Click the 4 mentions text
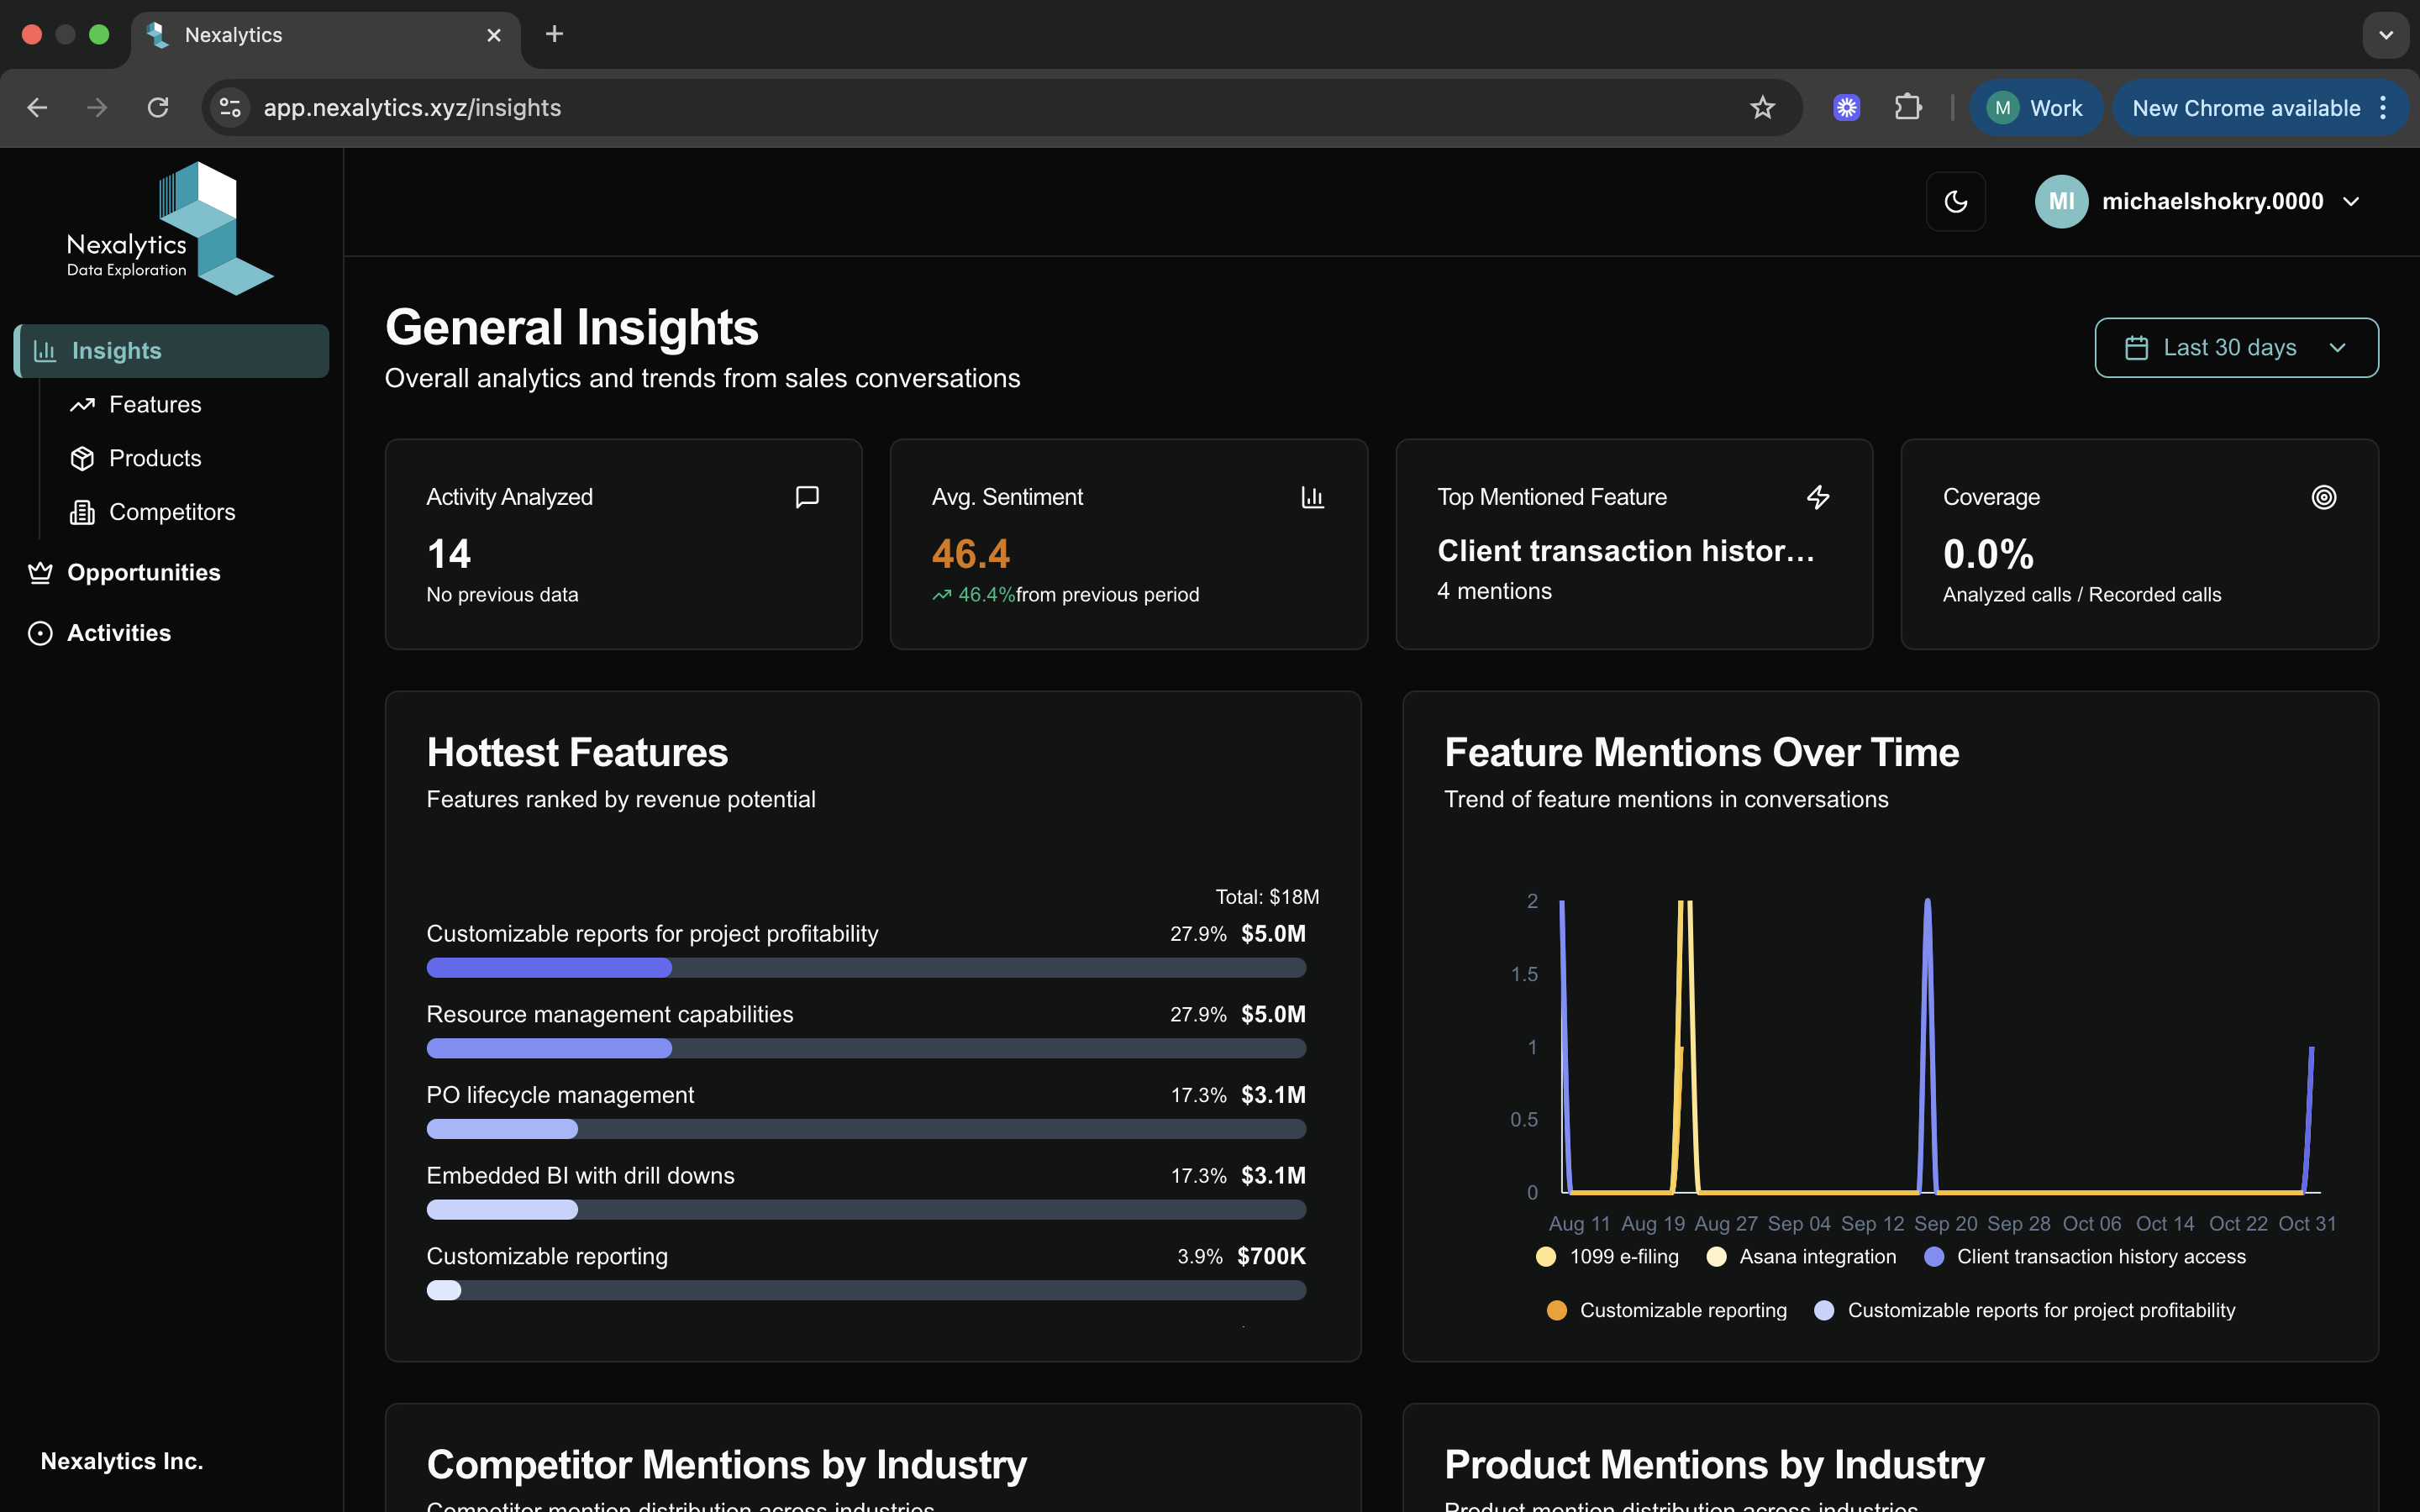The height and width of the screenshot is (1512, 2420). pyautogui.click(x=1494, y=592)
